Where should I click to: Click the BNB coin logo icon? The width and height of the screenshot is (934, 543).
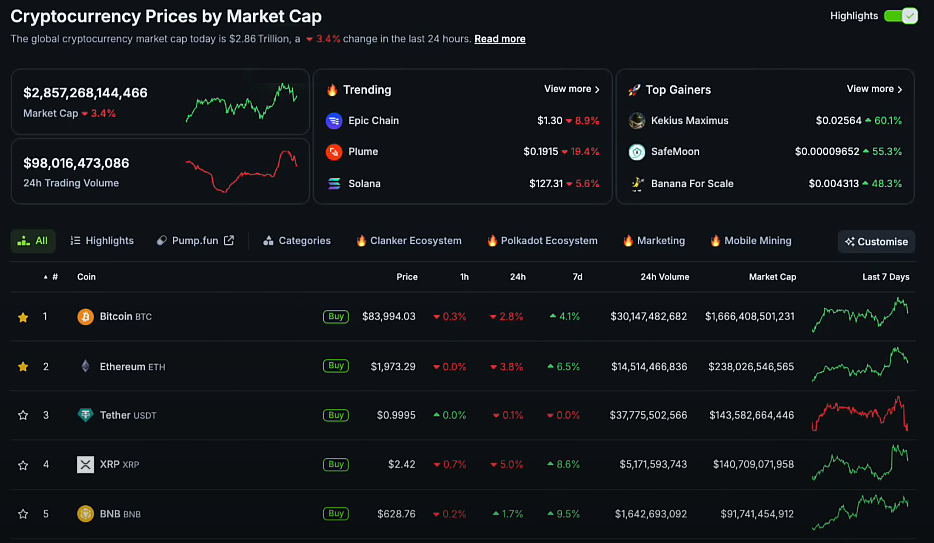(x=86, y=514)
